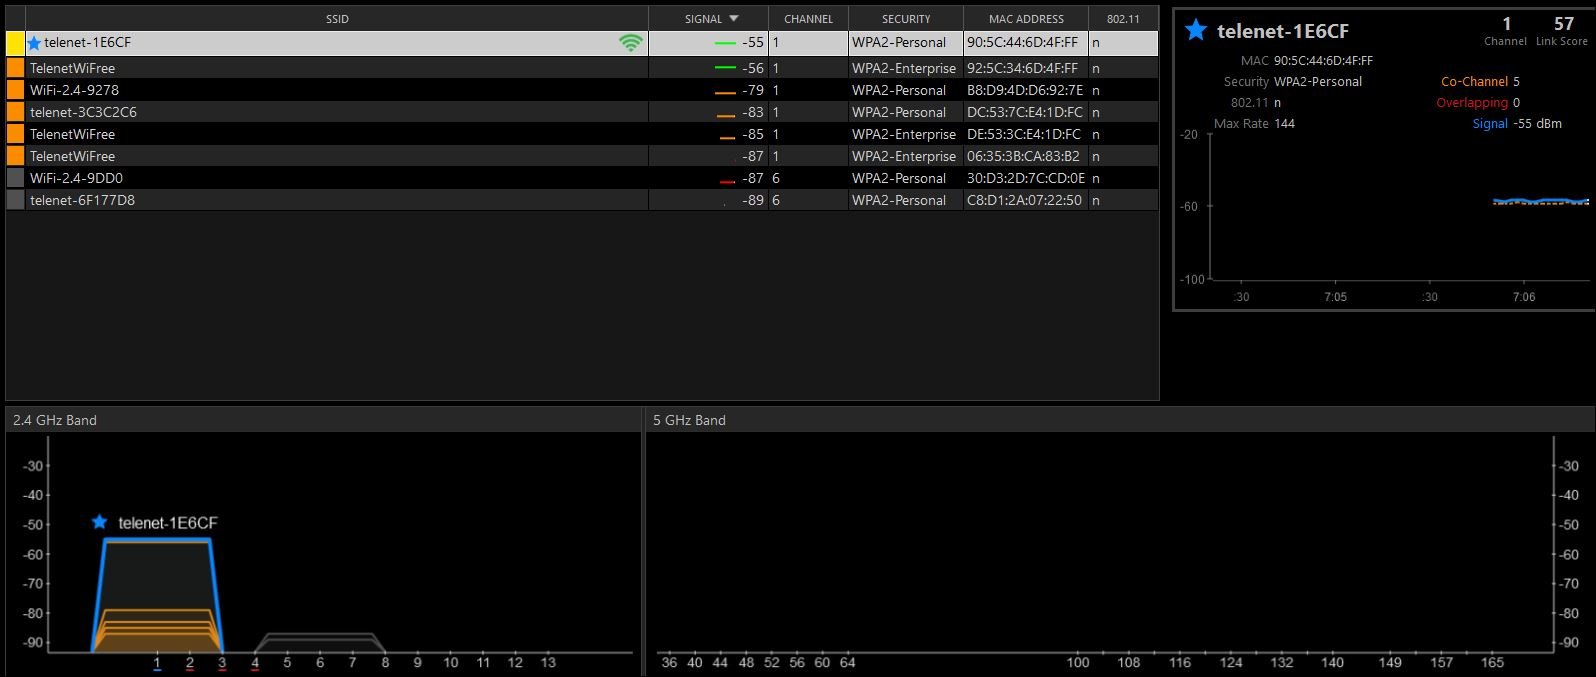Click the yellow color swatch for telenet-1E6CF
Viewport: 1596px width, 677px height.
[15, 43]
